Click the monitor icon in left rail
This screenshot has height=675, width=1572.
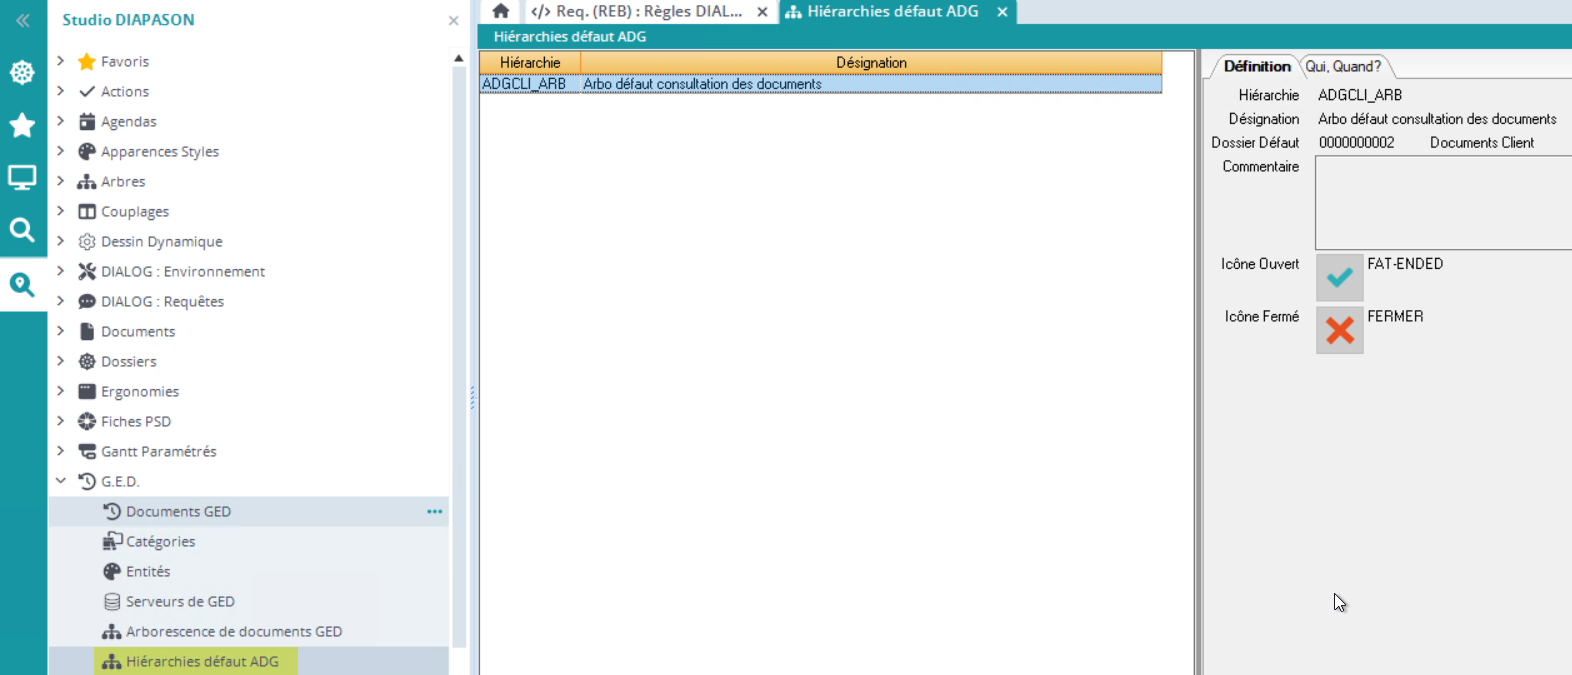click(x=22, y=178)
